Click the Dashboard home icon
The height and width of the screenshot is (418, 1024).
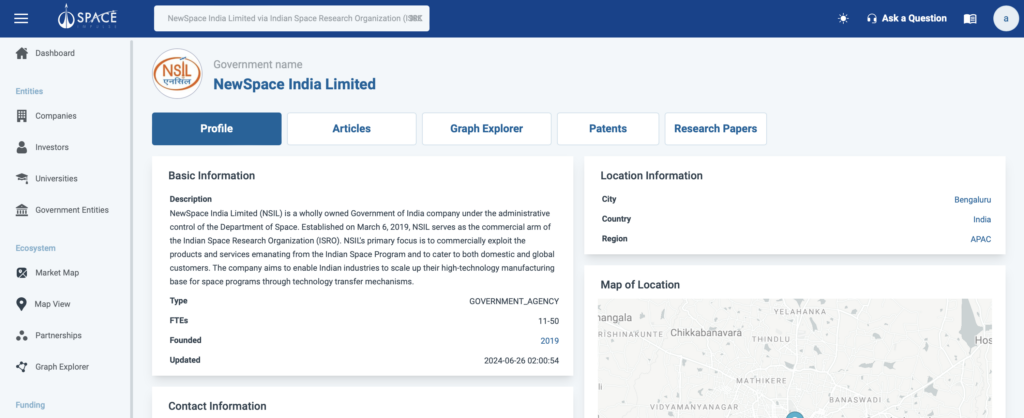(22, 53)
